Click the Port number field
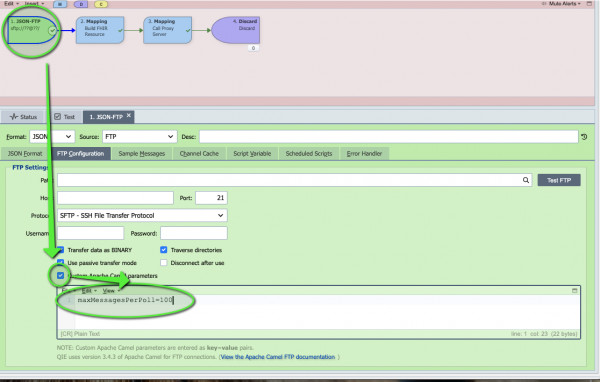 212,198
